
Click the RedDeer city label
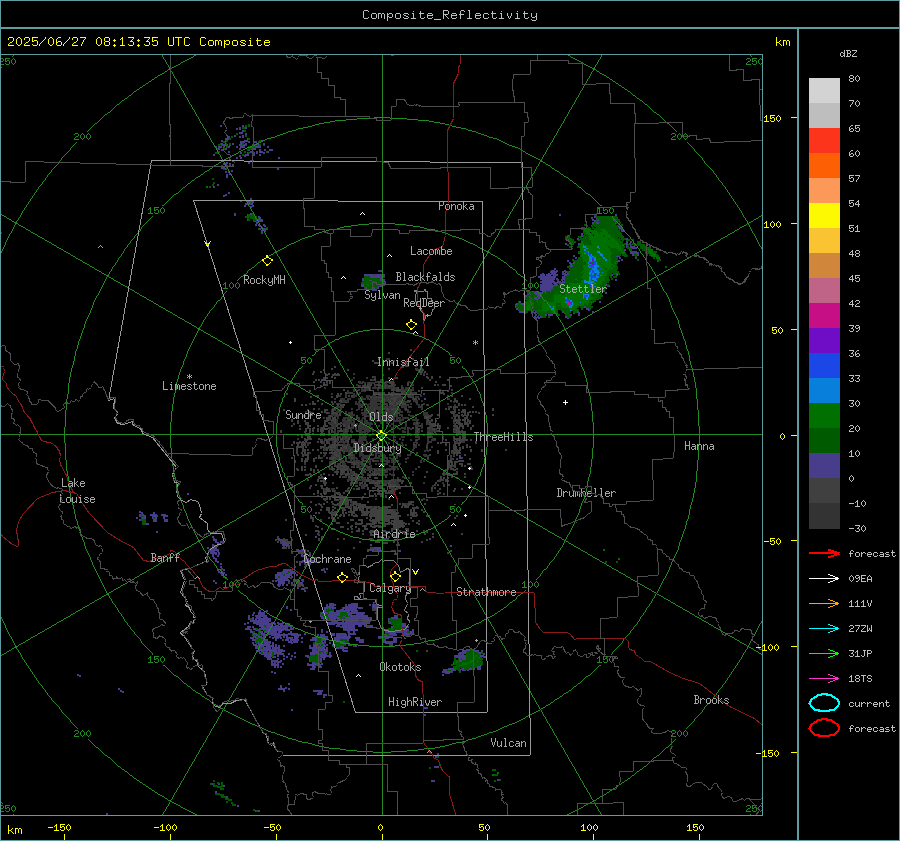(424, 303)
